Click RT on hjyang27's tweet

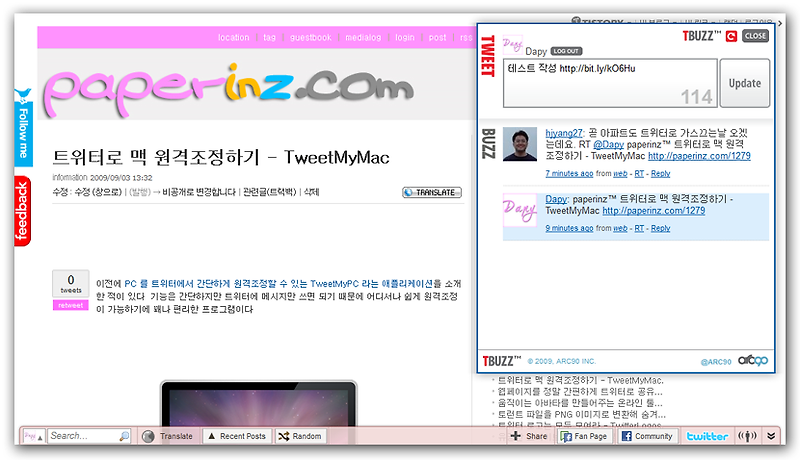[639, 173]
